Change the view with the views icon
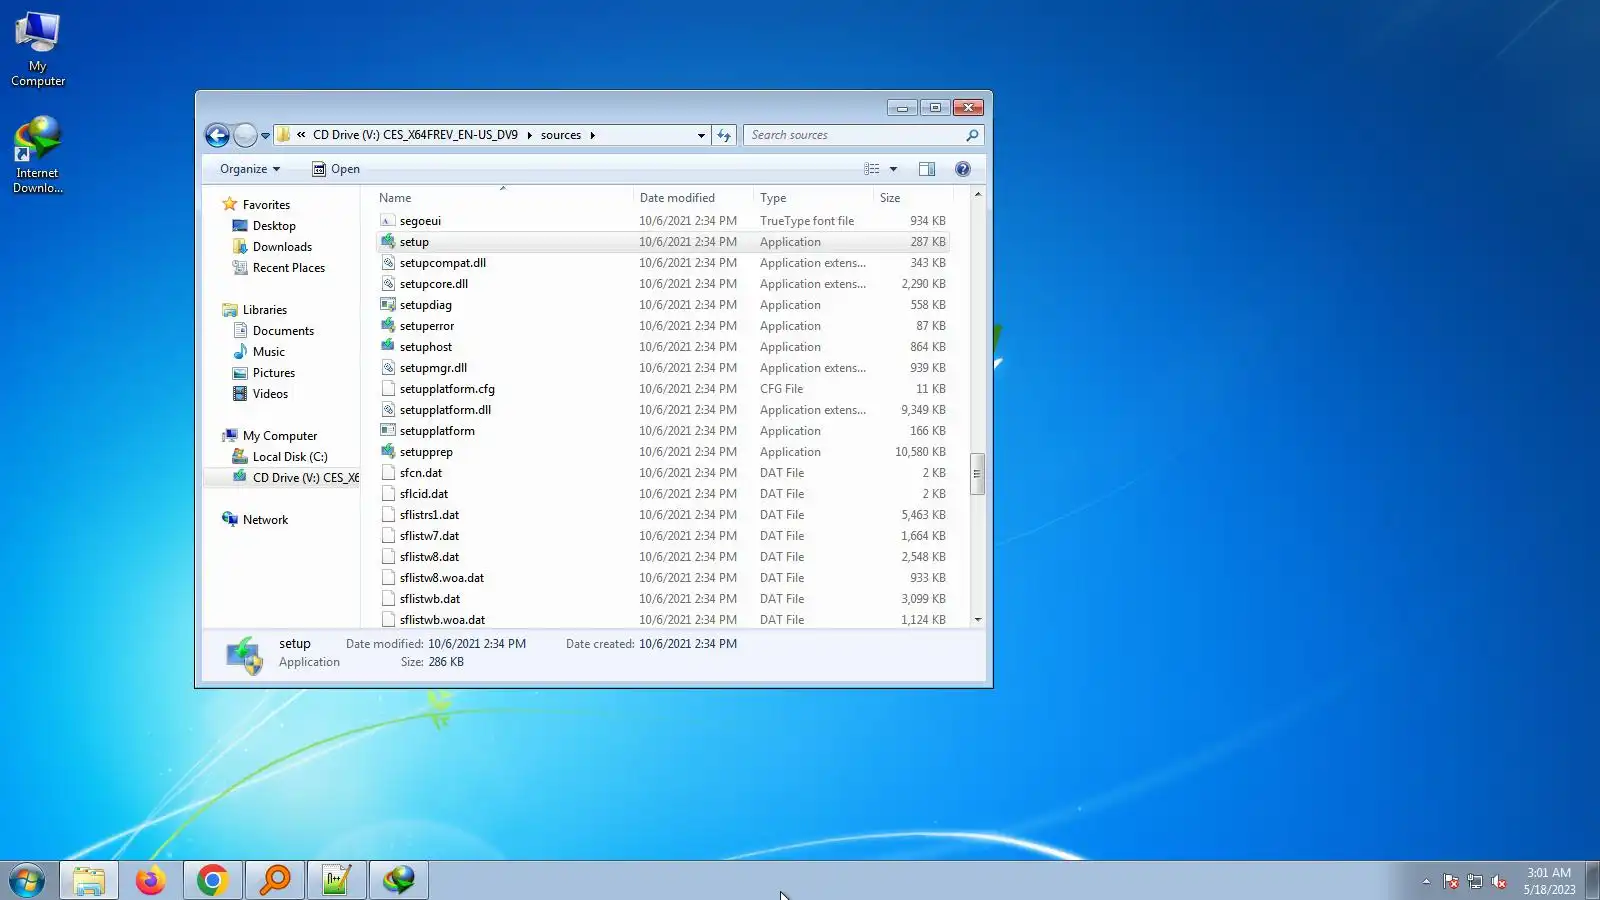This screenshot has width=1600, height=900. point(872,169)
